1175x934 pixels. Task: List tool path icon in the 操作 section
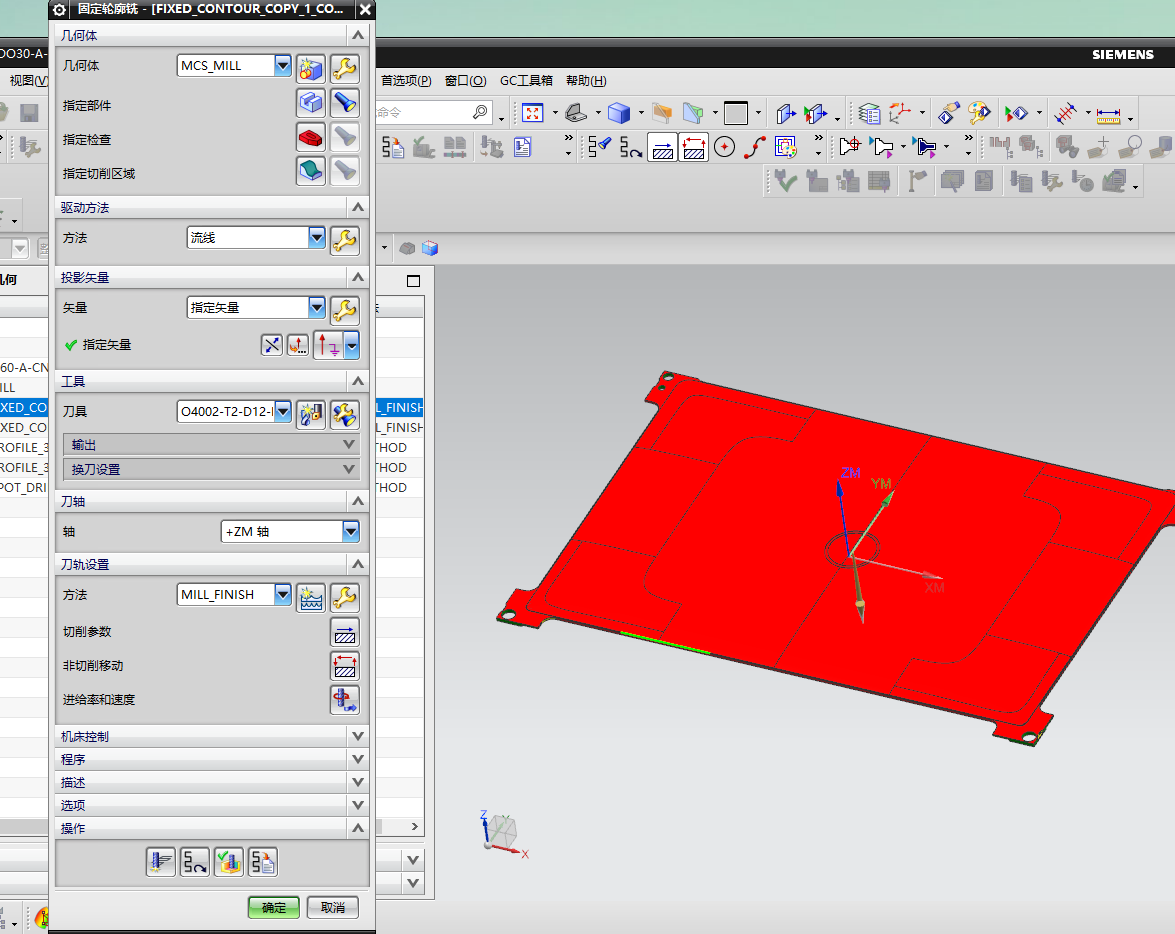(x=263, y=862)
